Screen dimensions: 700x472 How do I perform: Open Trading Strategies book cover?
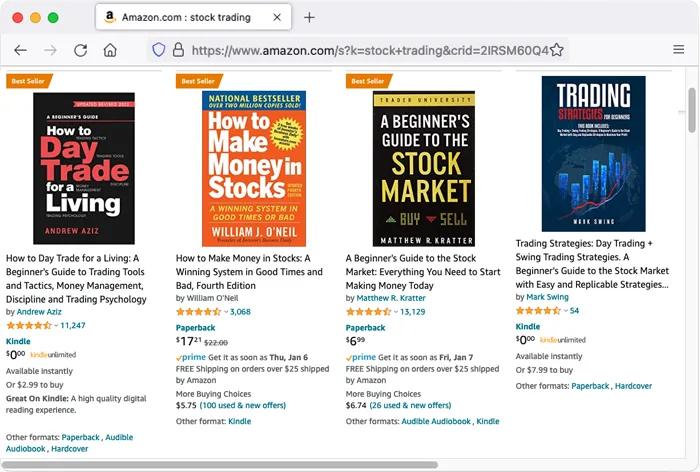(x=593, y=154)
